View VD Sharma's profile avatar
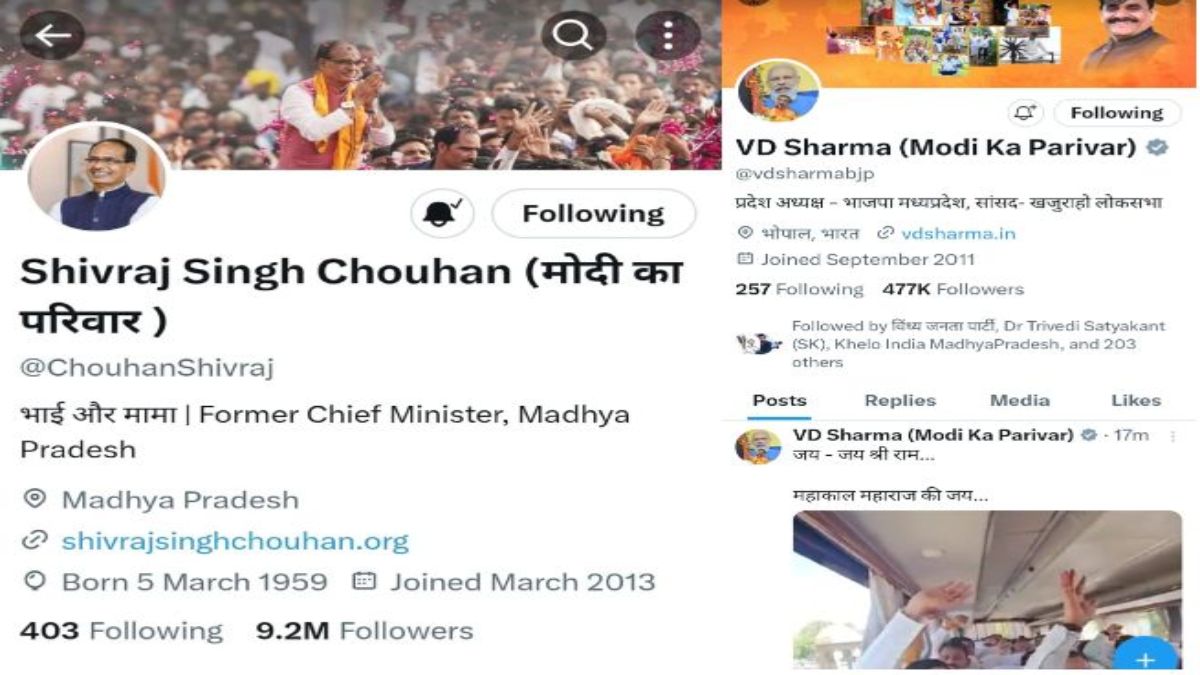 click(778, 91)
